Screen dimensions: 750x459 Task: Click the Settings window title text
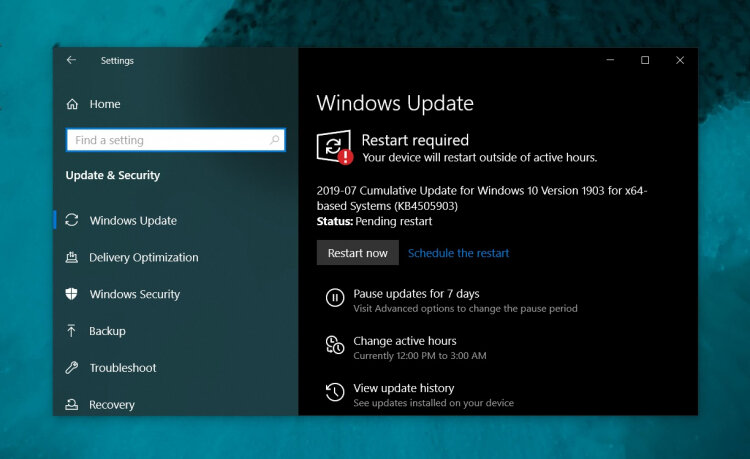[117, 61]
